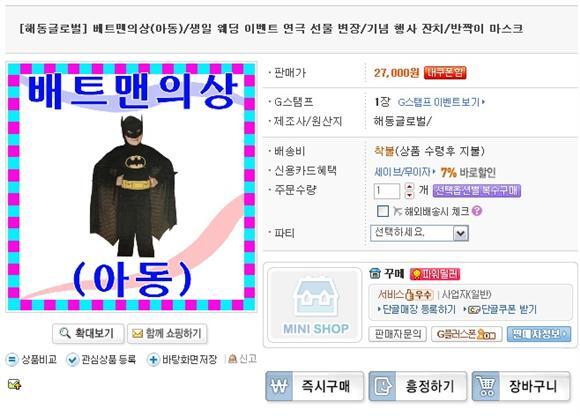Click the 바탕화면저장 plus icon
Screen dimensions: 580x416
click(x=153, y=359)
